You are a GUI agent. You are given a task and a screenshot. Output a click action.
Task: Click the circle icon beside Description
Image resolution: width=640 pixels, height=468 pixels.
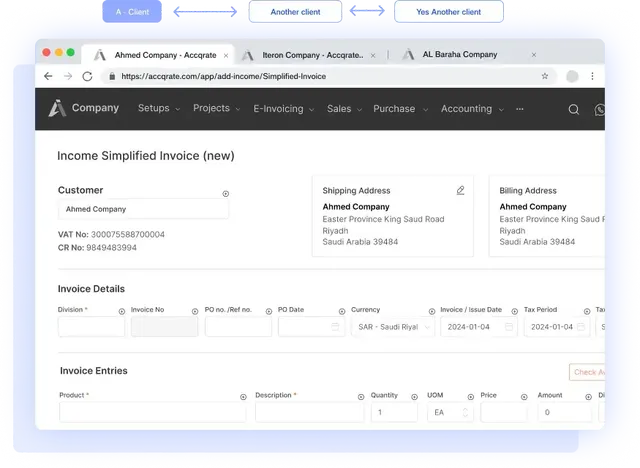click(361, 397)
